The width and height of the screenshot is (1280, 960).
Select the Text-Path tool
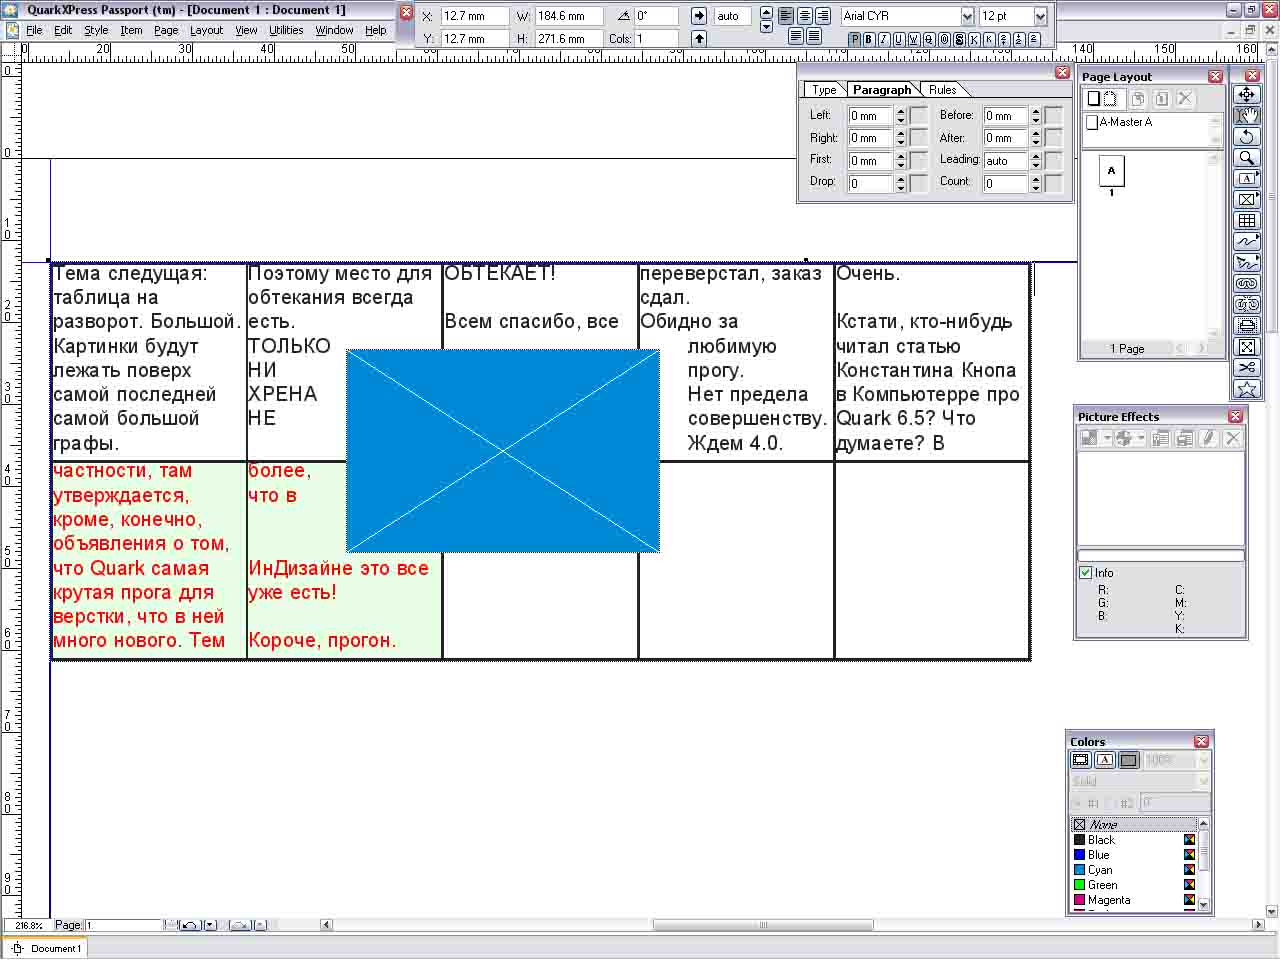tap(1247, 263)
